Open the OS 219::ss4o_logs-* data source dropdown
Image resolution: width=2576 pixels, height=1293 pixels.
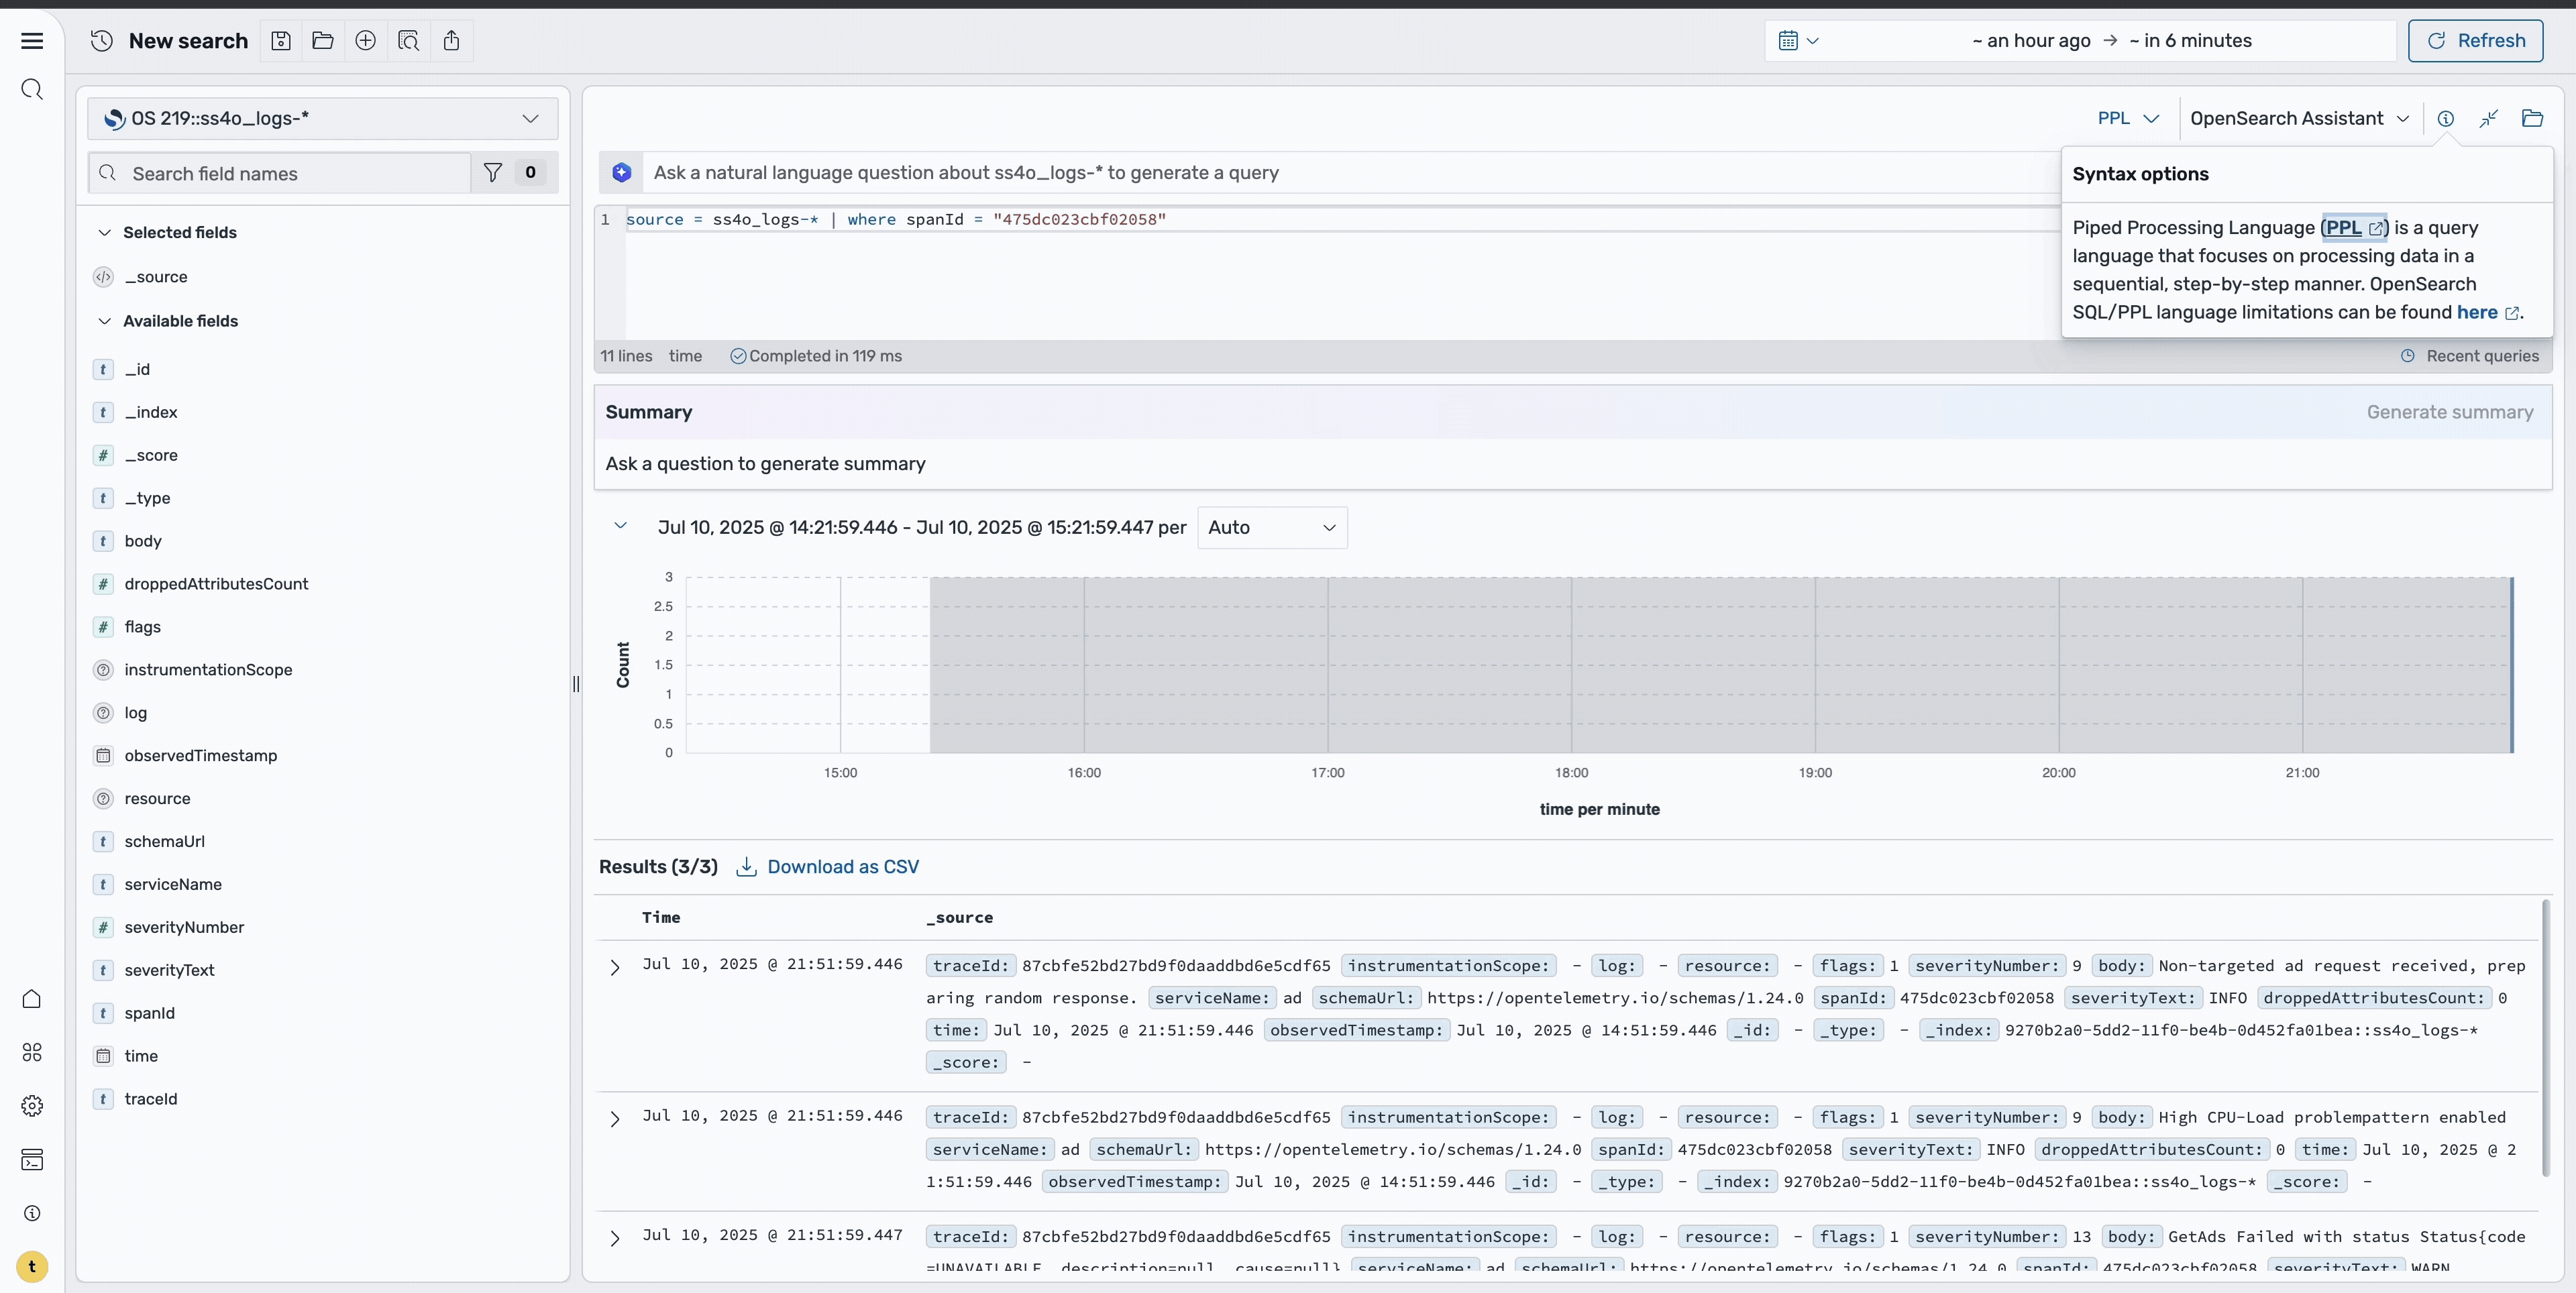(322, 118)
